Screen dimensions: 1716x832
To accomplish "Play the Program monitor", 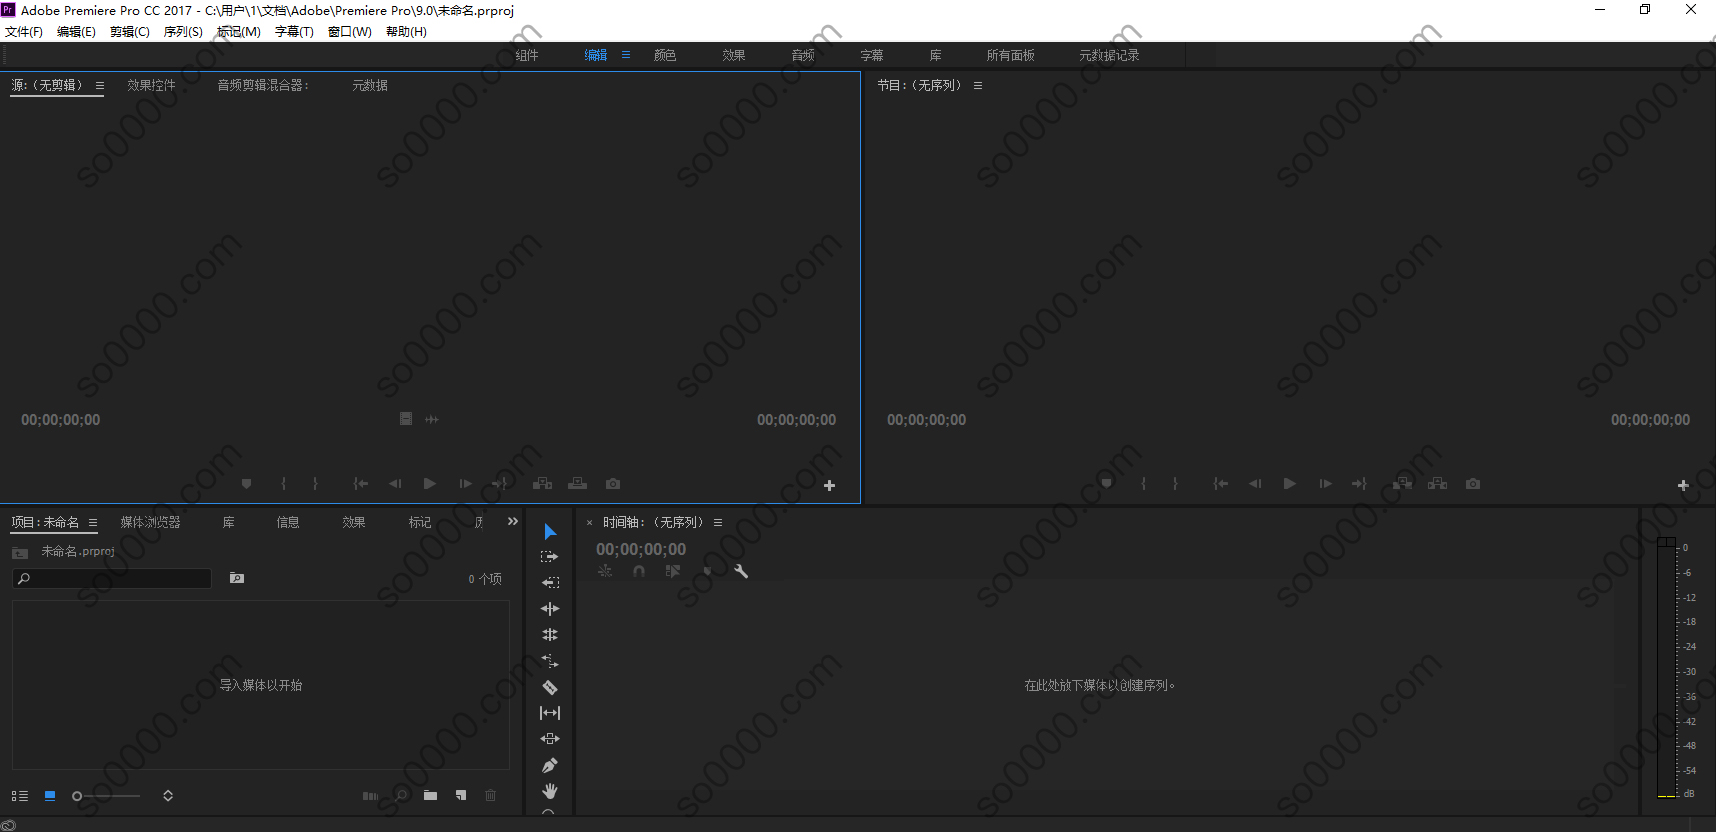I will [x=1290, y=484].
